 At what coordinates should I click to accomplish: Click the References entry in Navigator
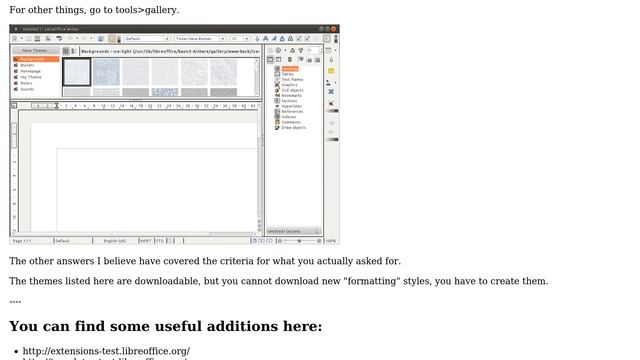[292, 111]
